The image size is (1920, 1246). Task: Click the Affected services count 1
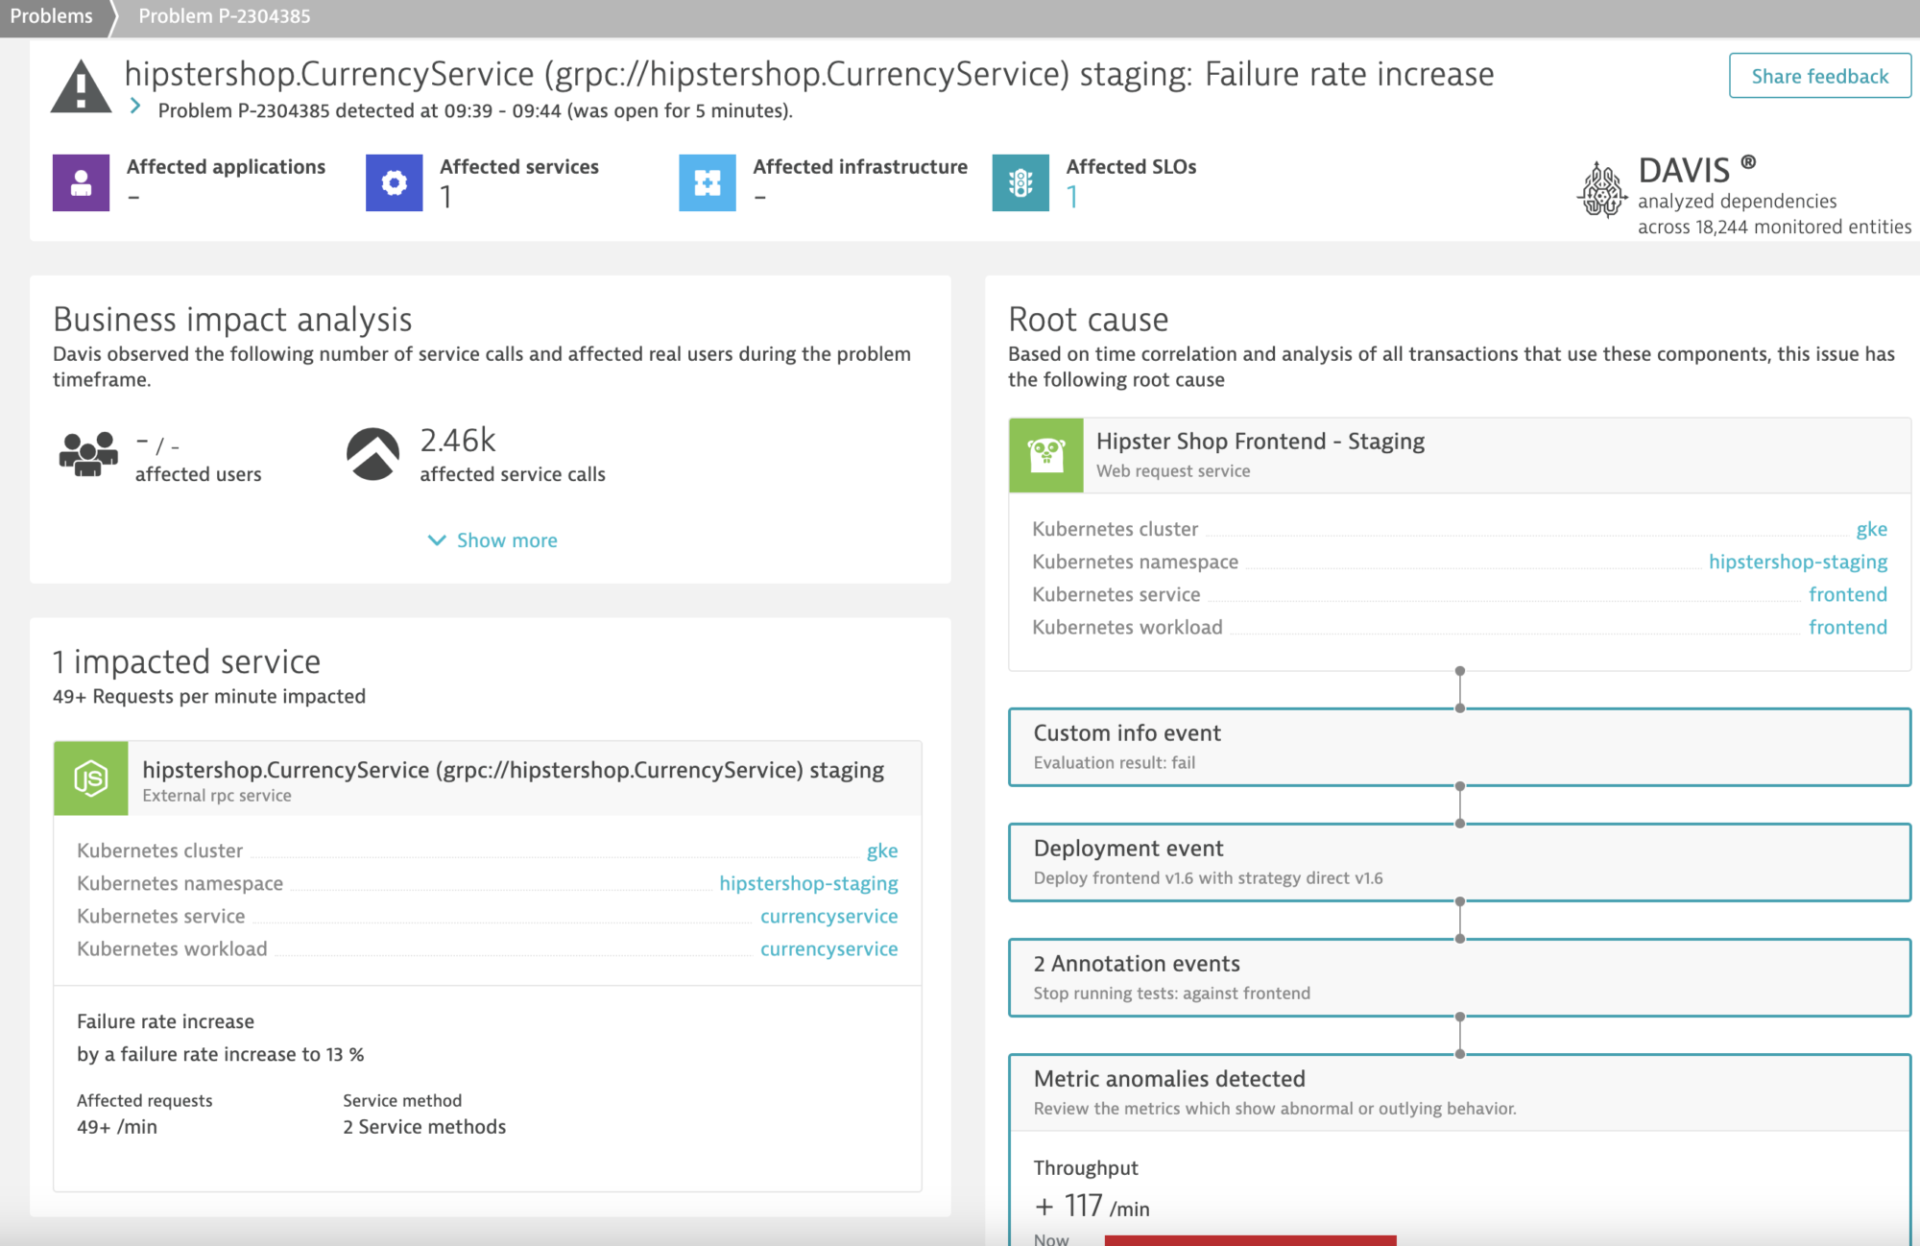click(446, 197)
